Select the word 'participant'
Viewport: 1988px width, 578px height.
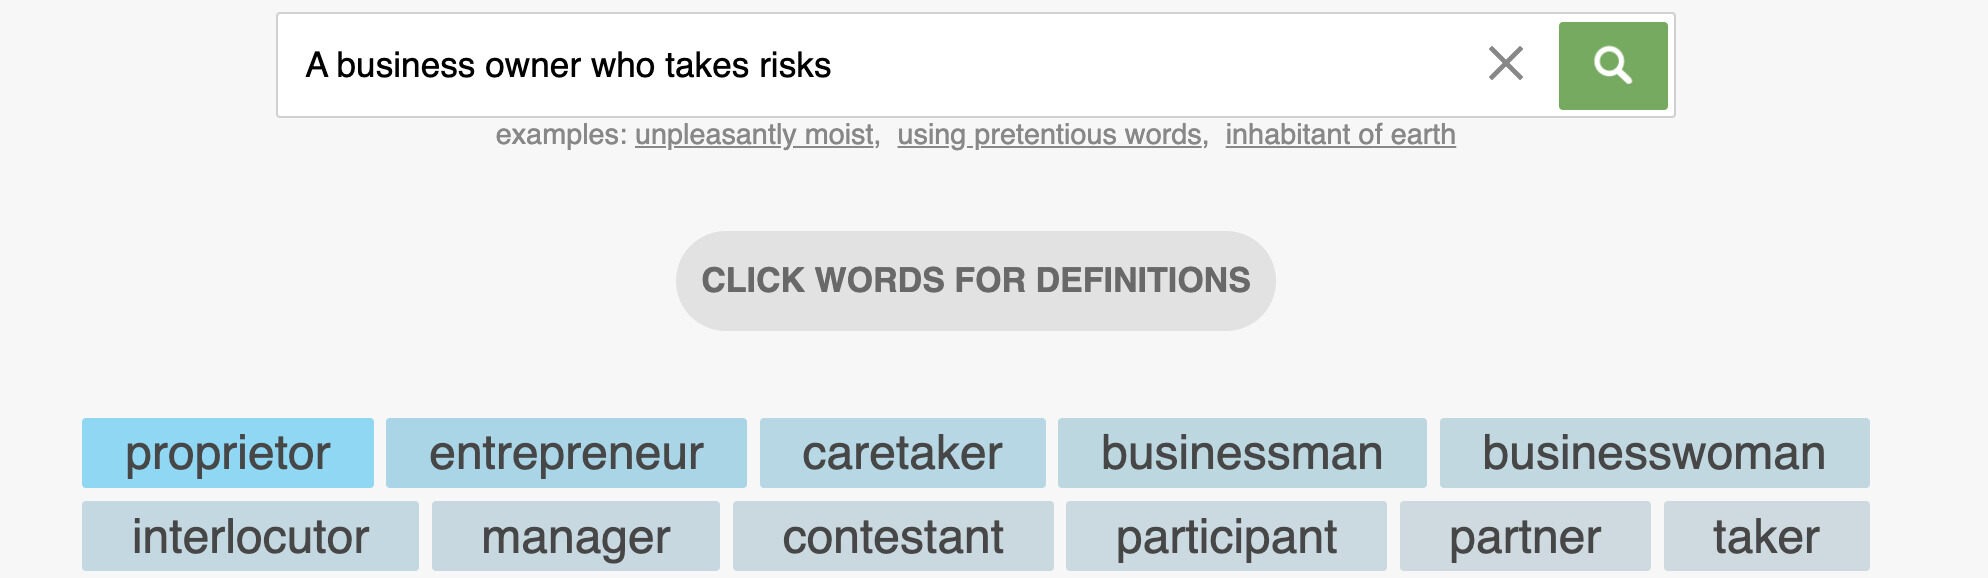tap(1226, 536)
